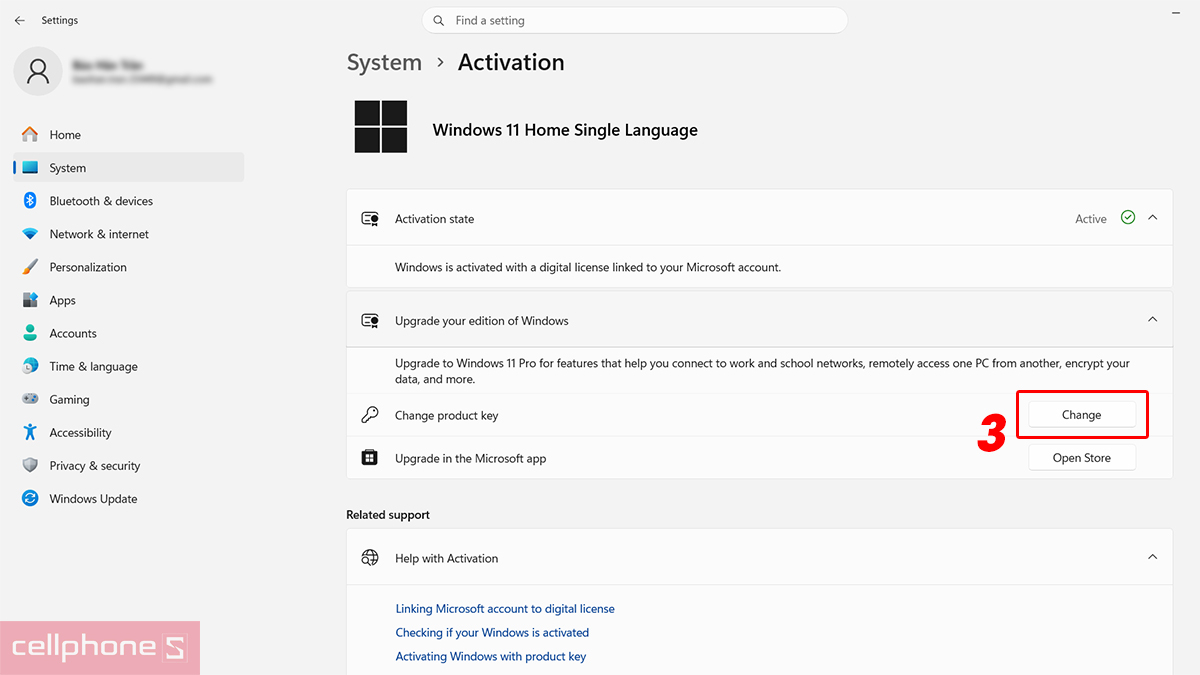Open the Home settings page
Viewport: 1200px width, 675px height.
tap(128, 134)
